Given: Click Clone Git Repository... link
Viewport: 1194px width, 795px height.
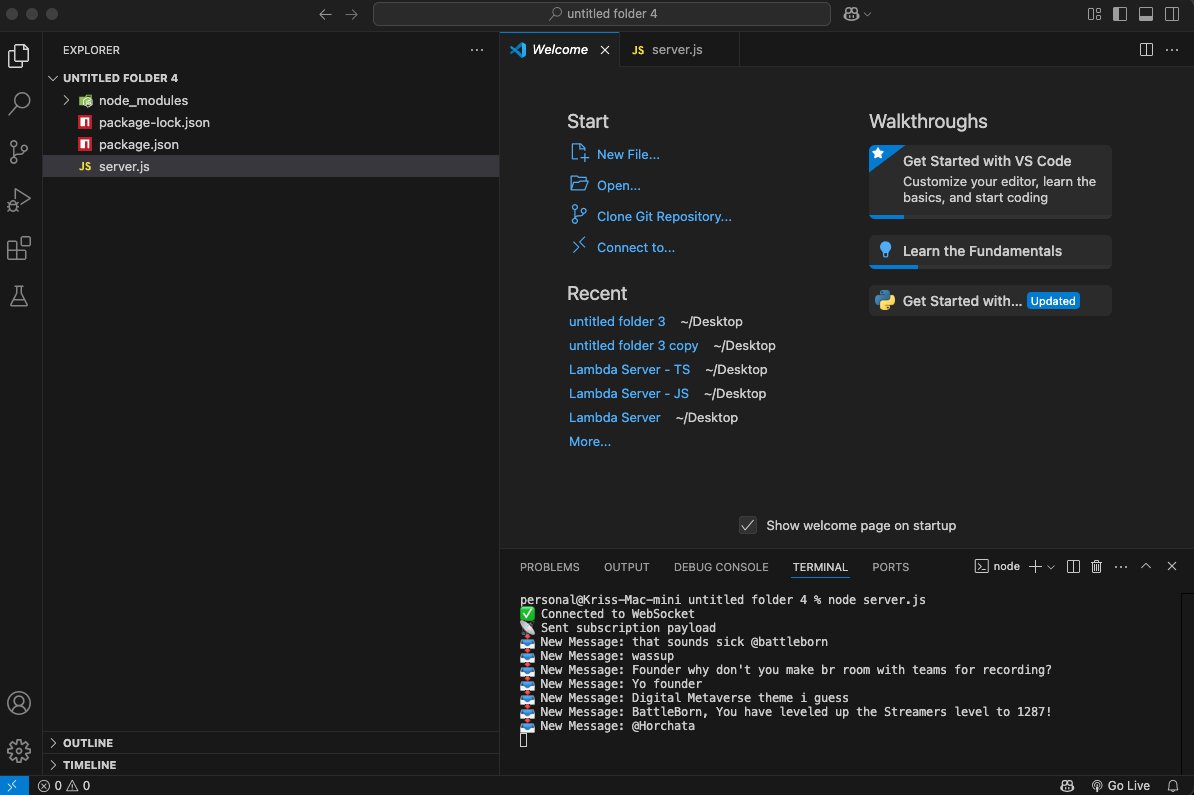Looking at the screenshot, I should [x=664, y=217].
